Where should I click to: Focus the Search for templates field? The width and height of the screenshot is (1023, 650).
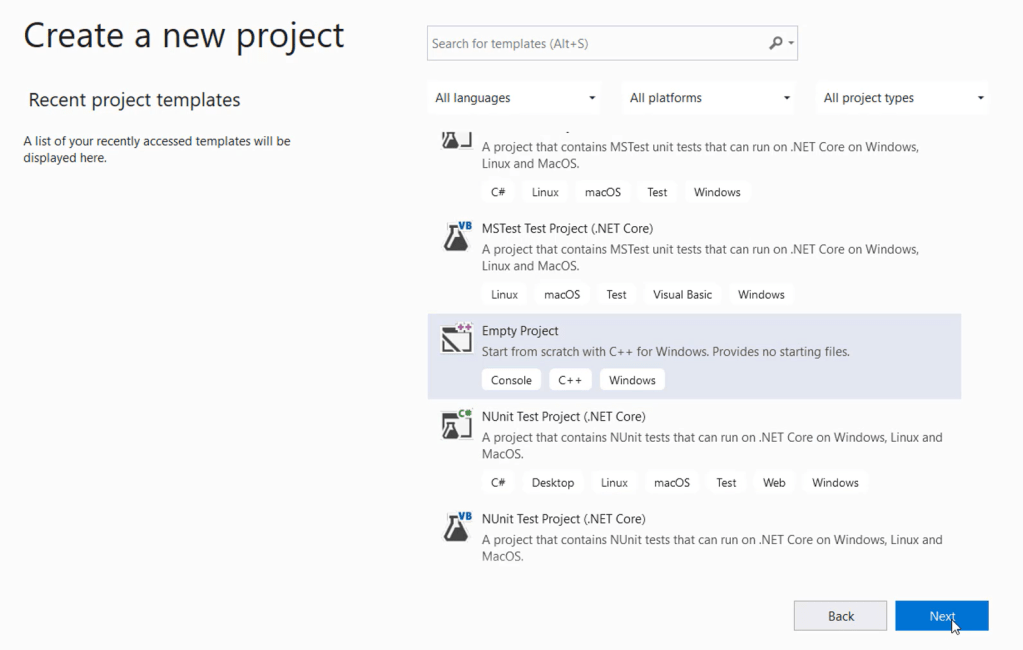click(x=612, y=43)
